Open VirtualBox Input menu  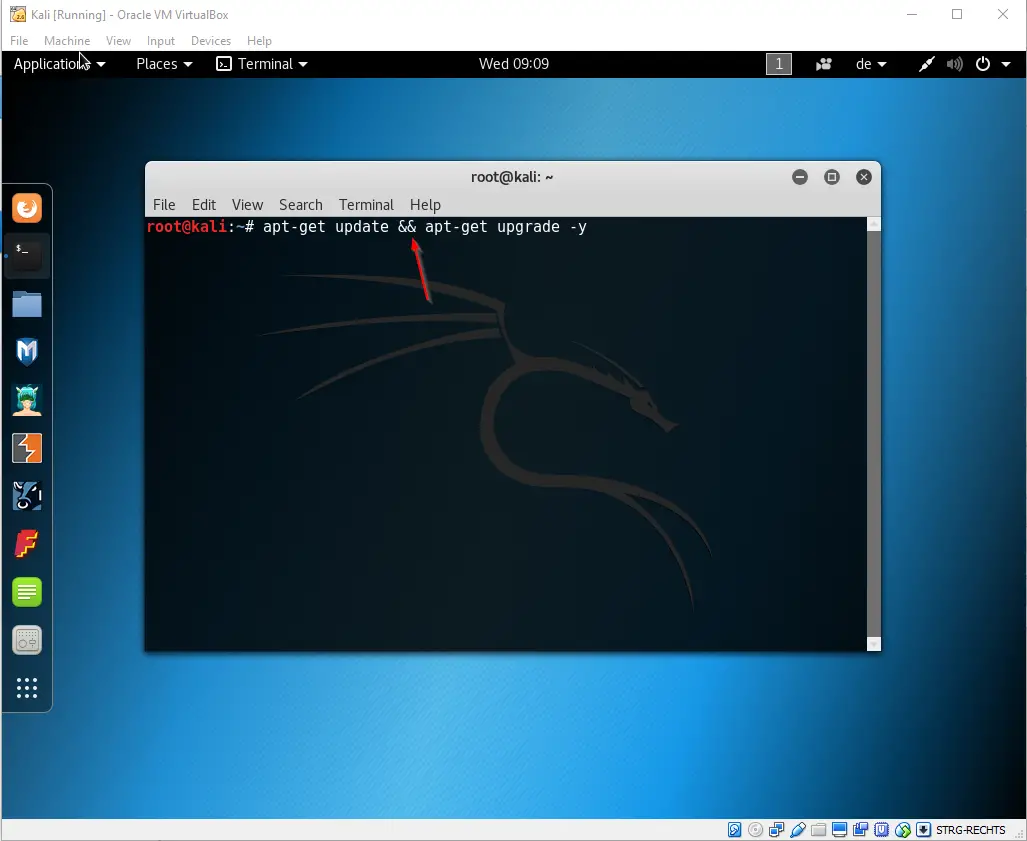160,41
